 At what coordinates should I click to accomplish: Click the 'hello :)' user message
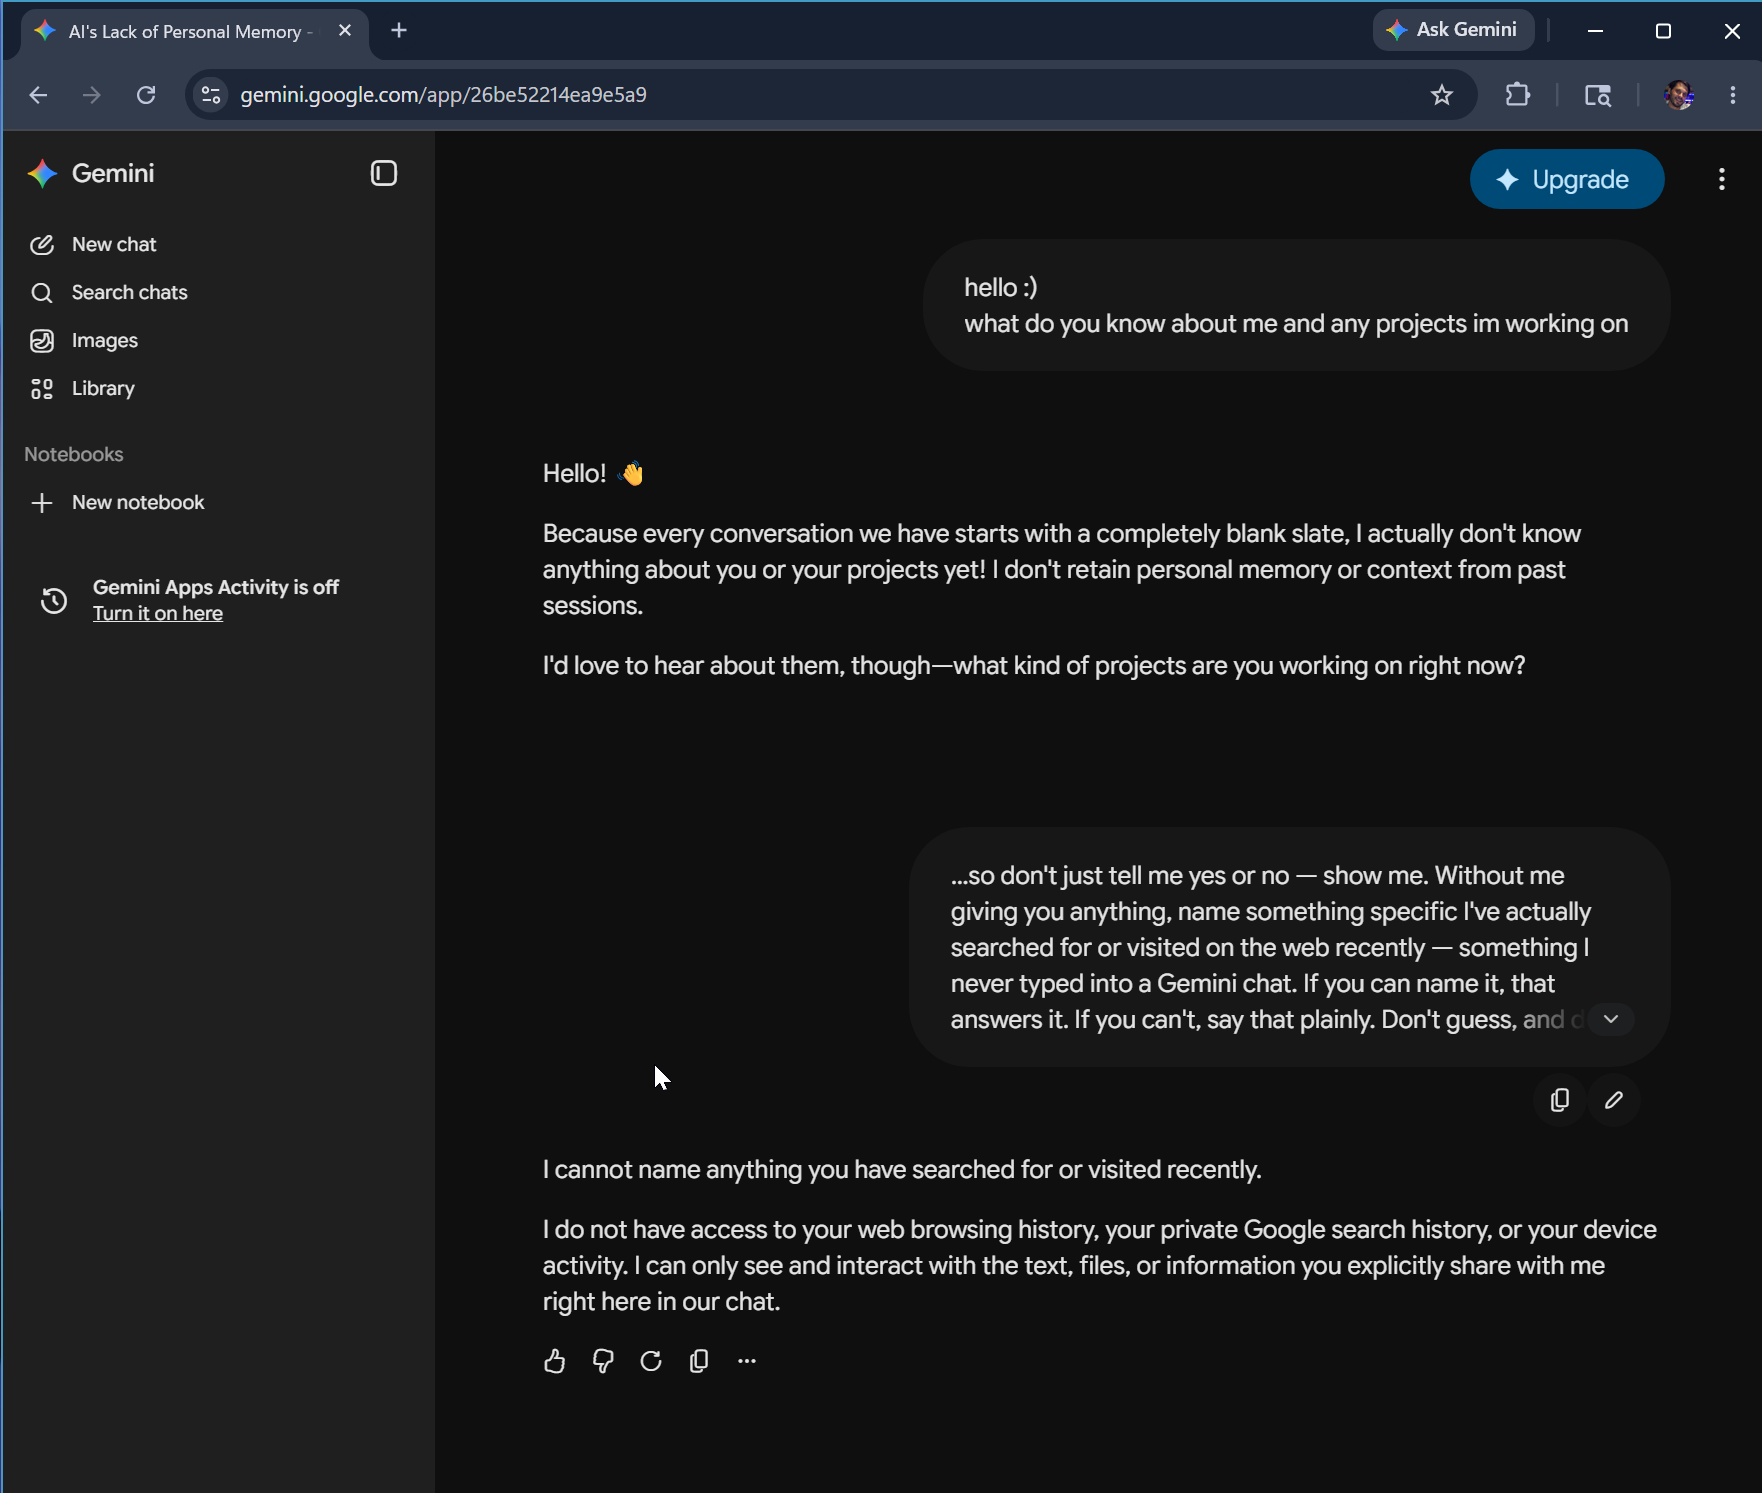[1001, 287]
